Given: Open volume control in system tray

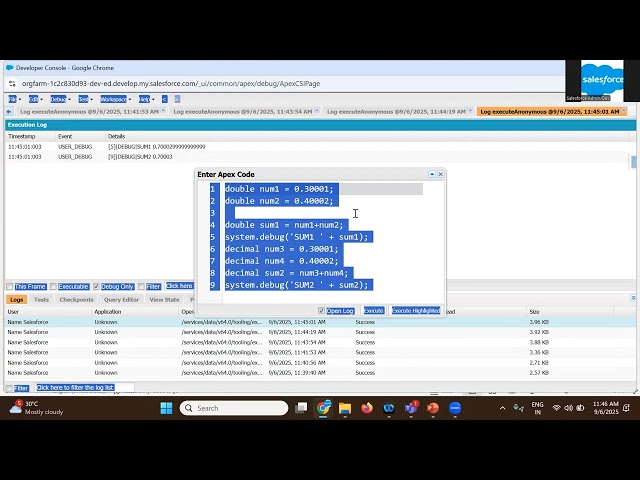Looking at the screenshot, I should click(x=568, y=408).
